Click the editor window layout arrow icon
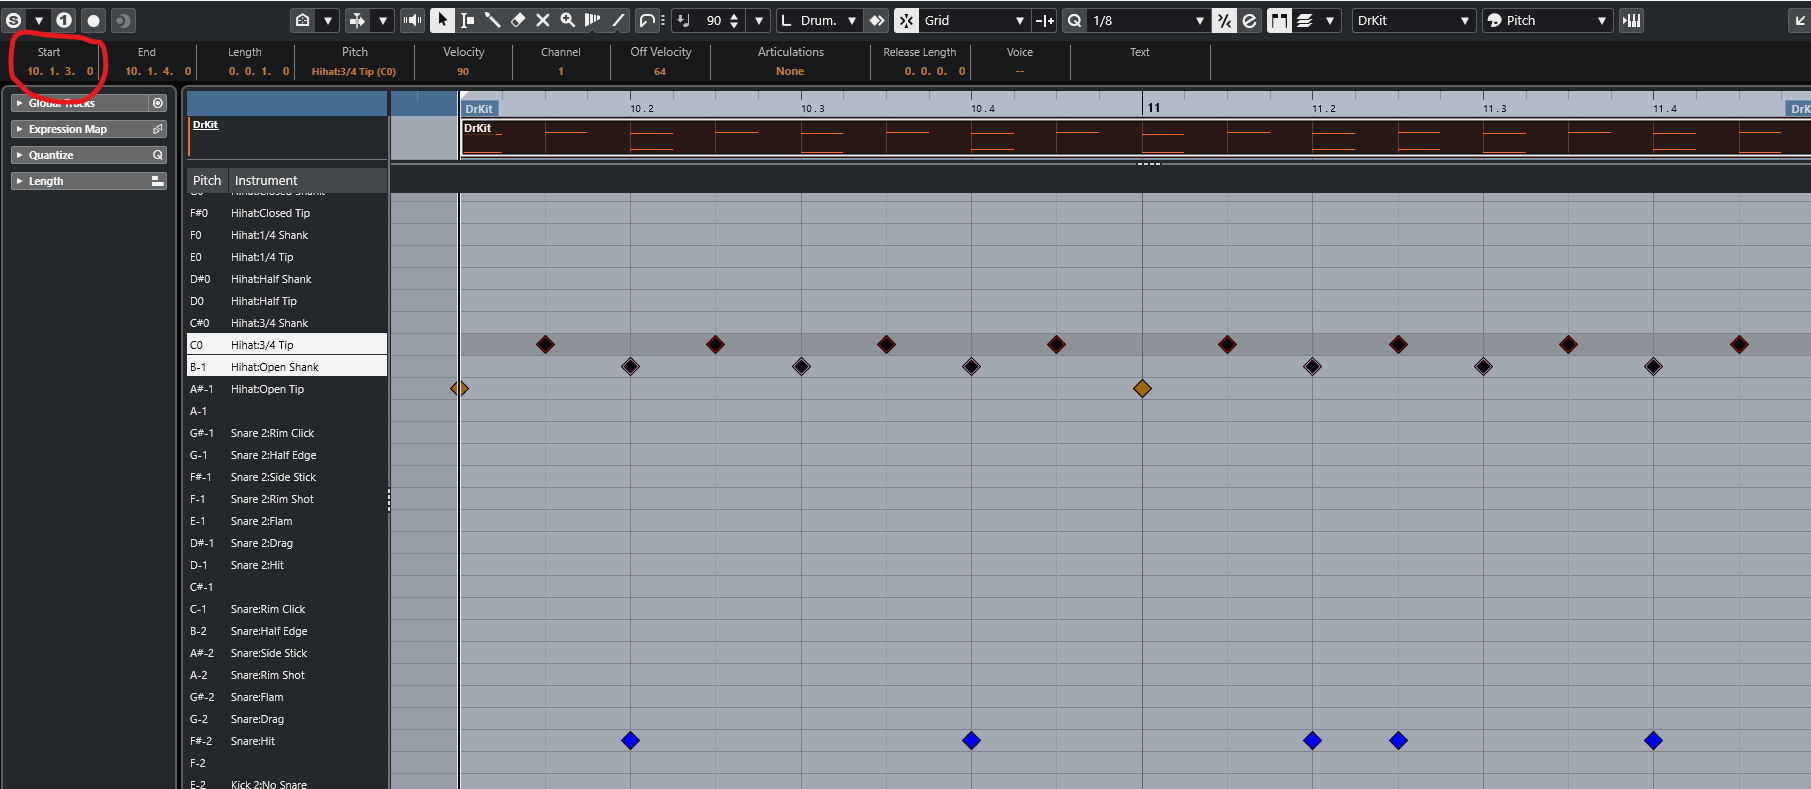The image size is (1811, 789). click(x=1800, y=20)
